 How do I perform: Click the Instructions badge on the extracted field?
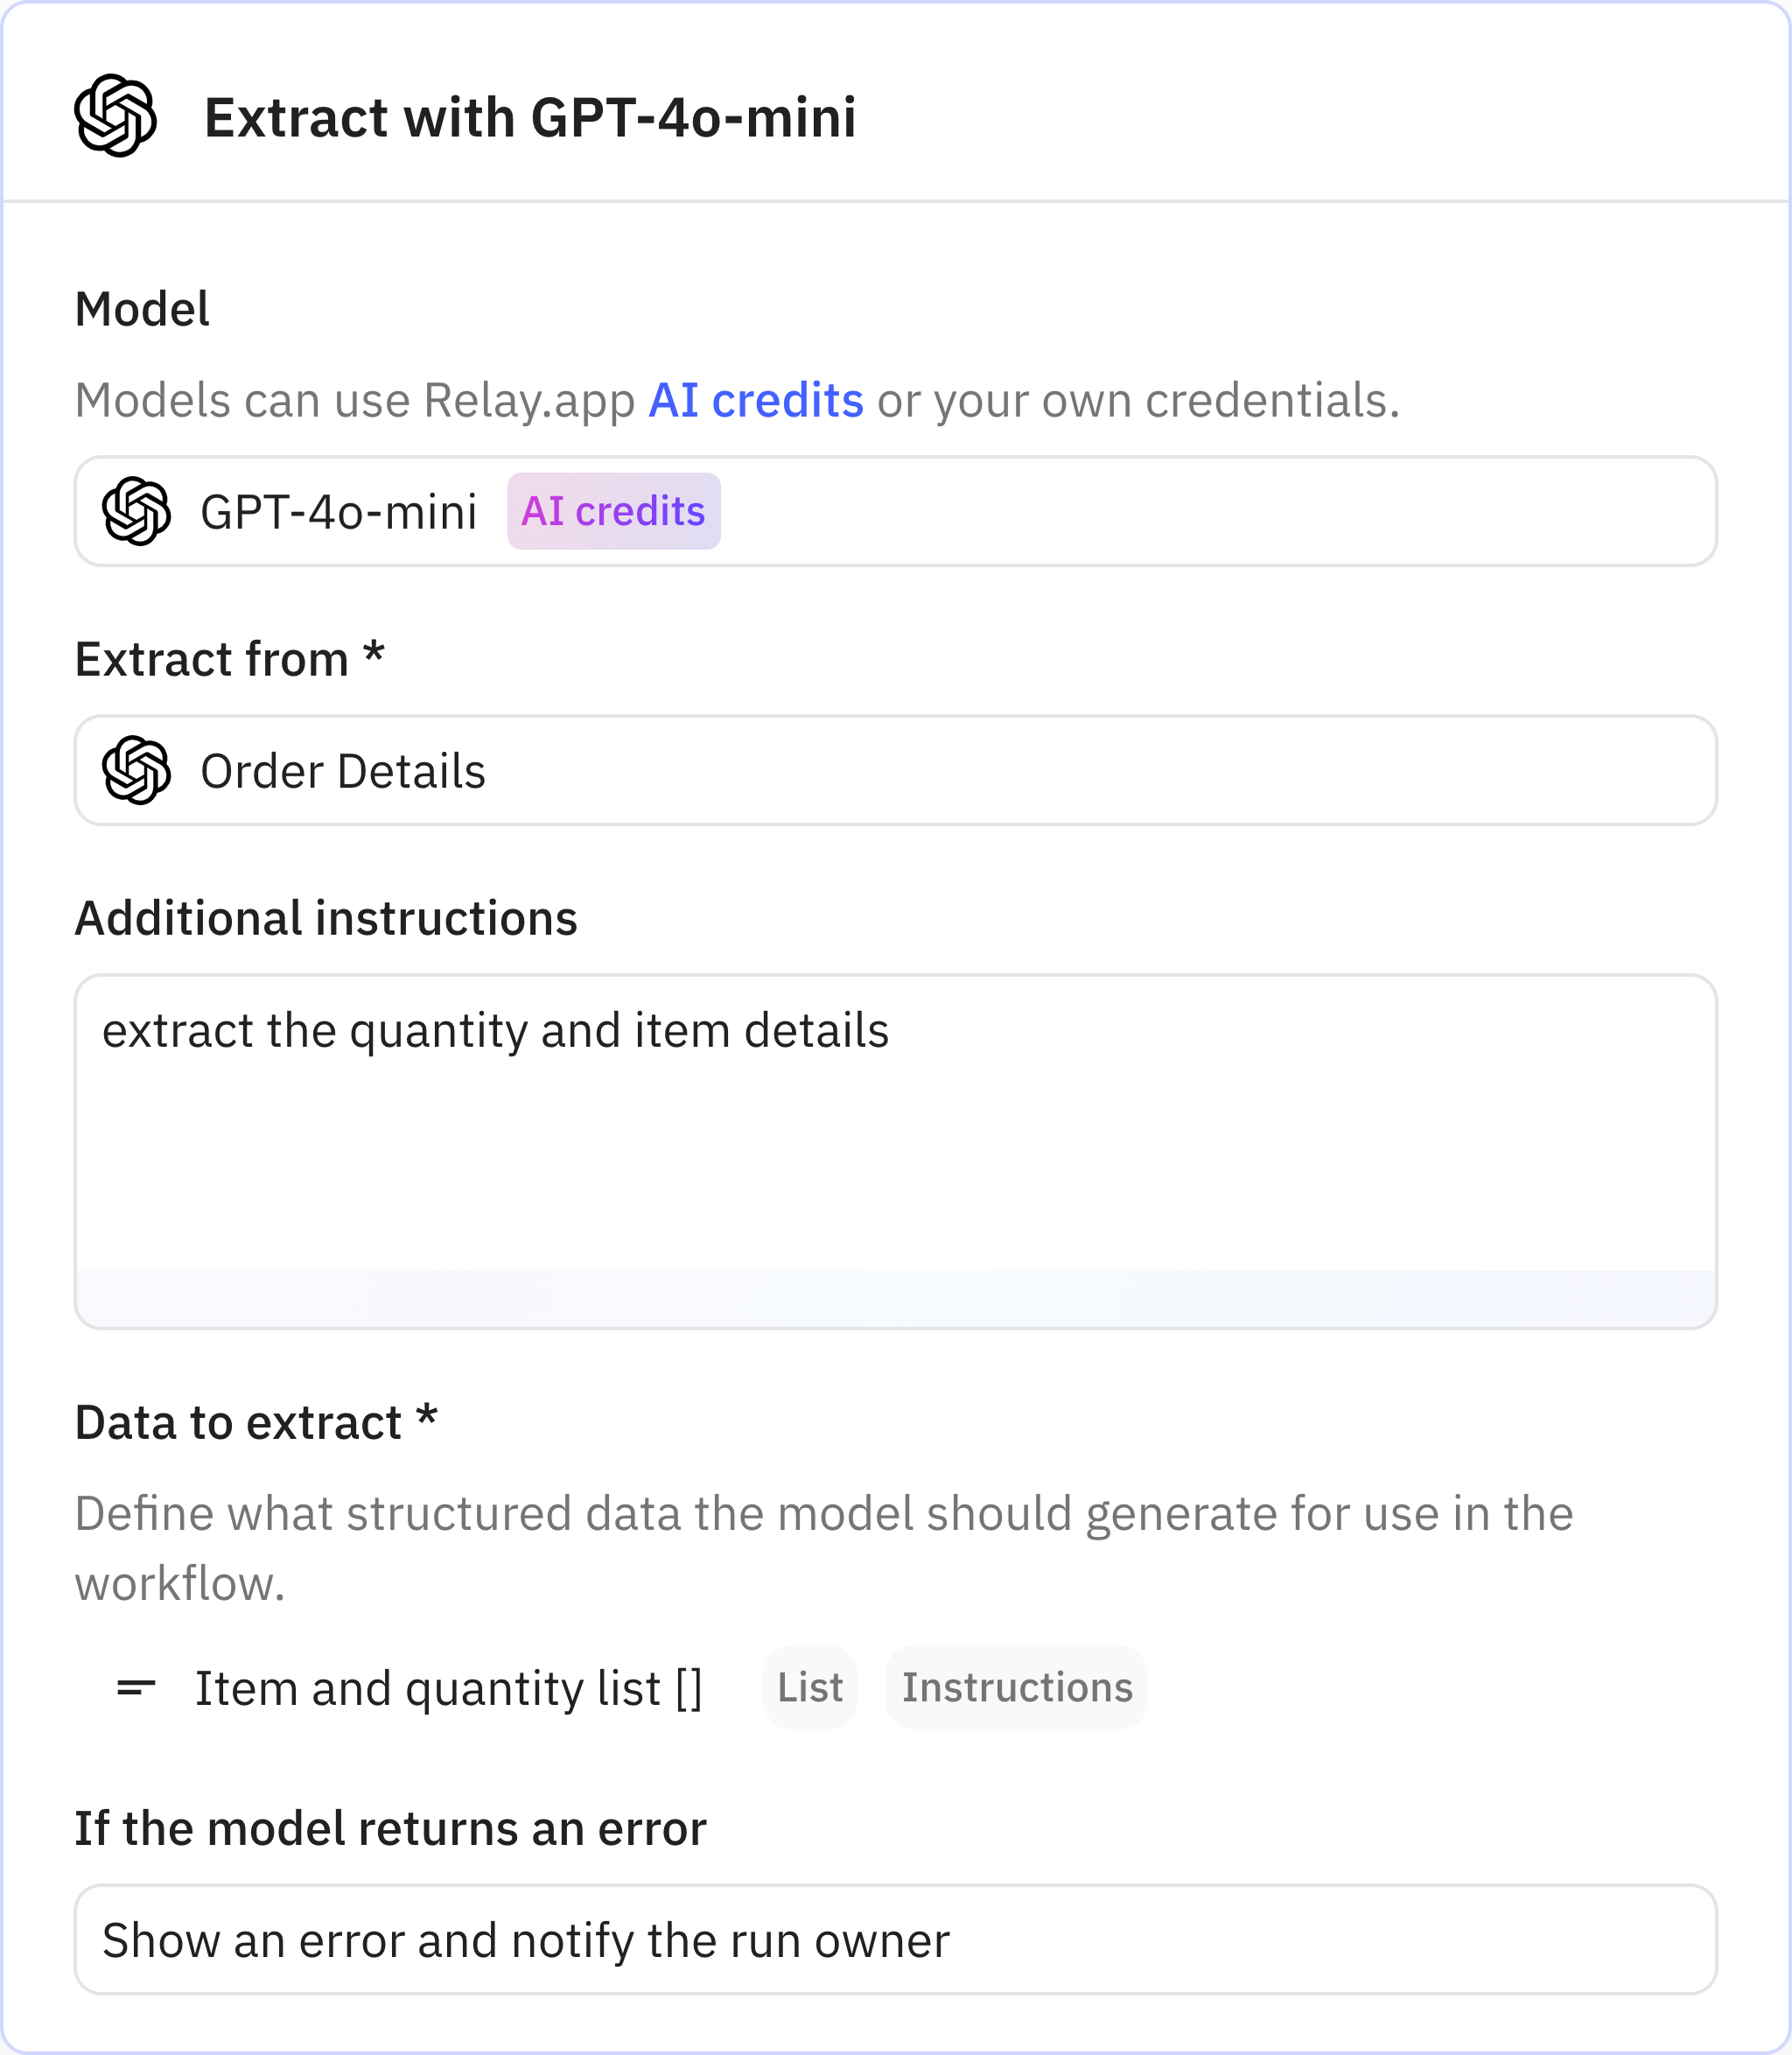(1016, 1687)
